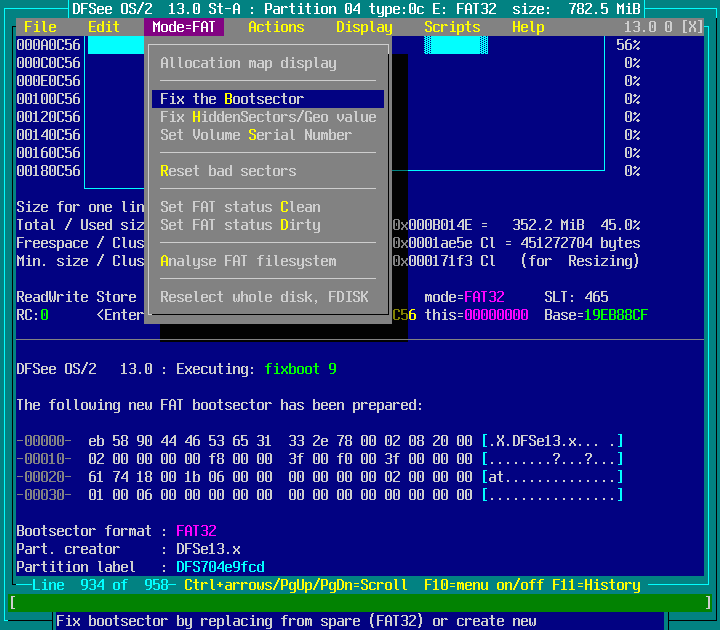The height and width of the screenshot is (630, 720).
Task: Click the -00000- hex dump row
Action: (320, 441)
